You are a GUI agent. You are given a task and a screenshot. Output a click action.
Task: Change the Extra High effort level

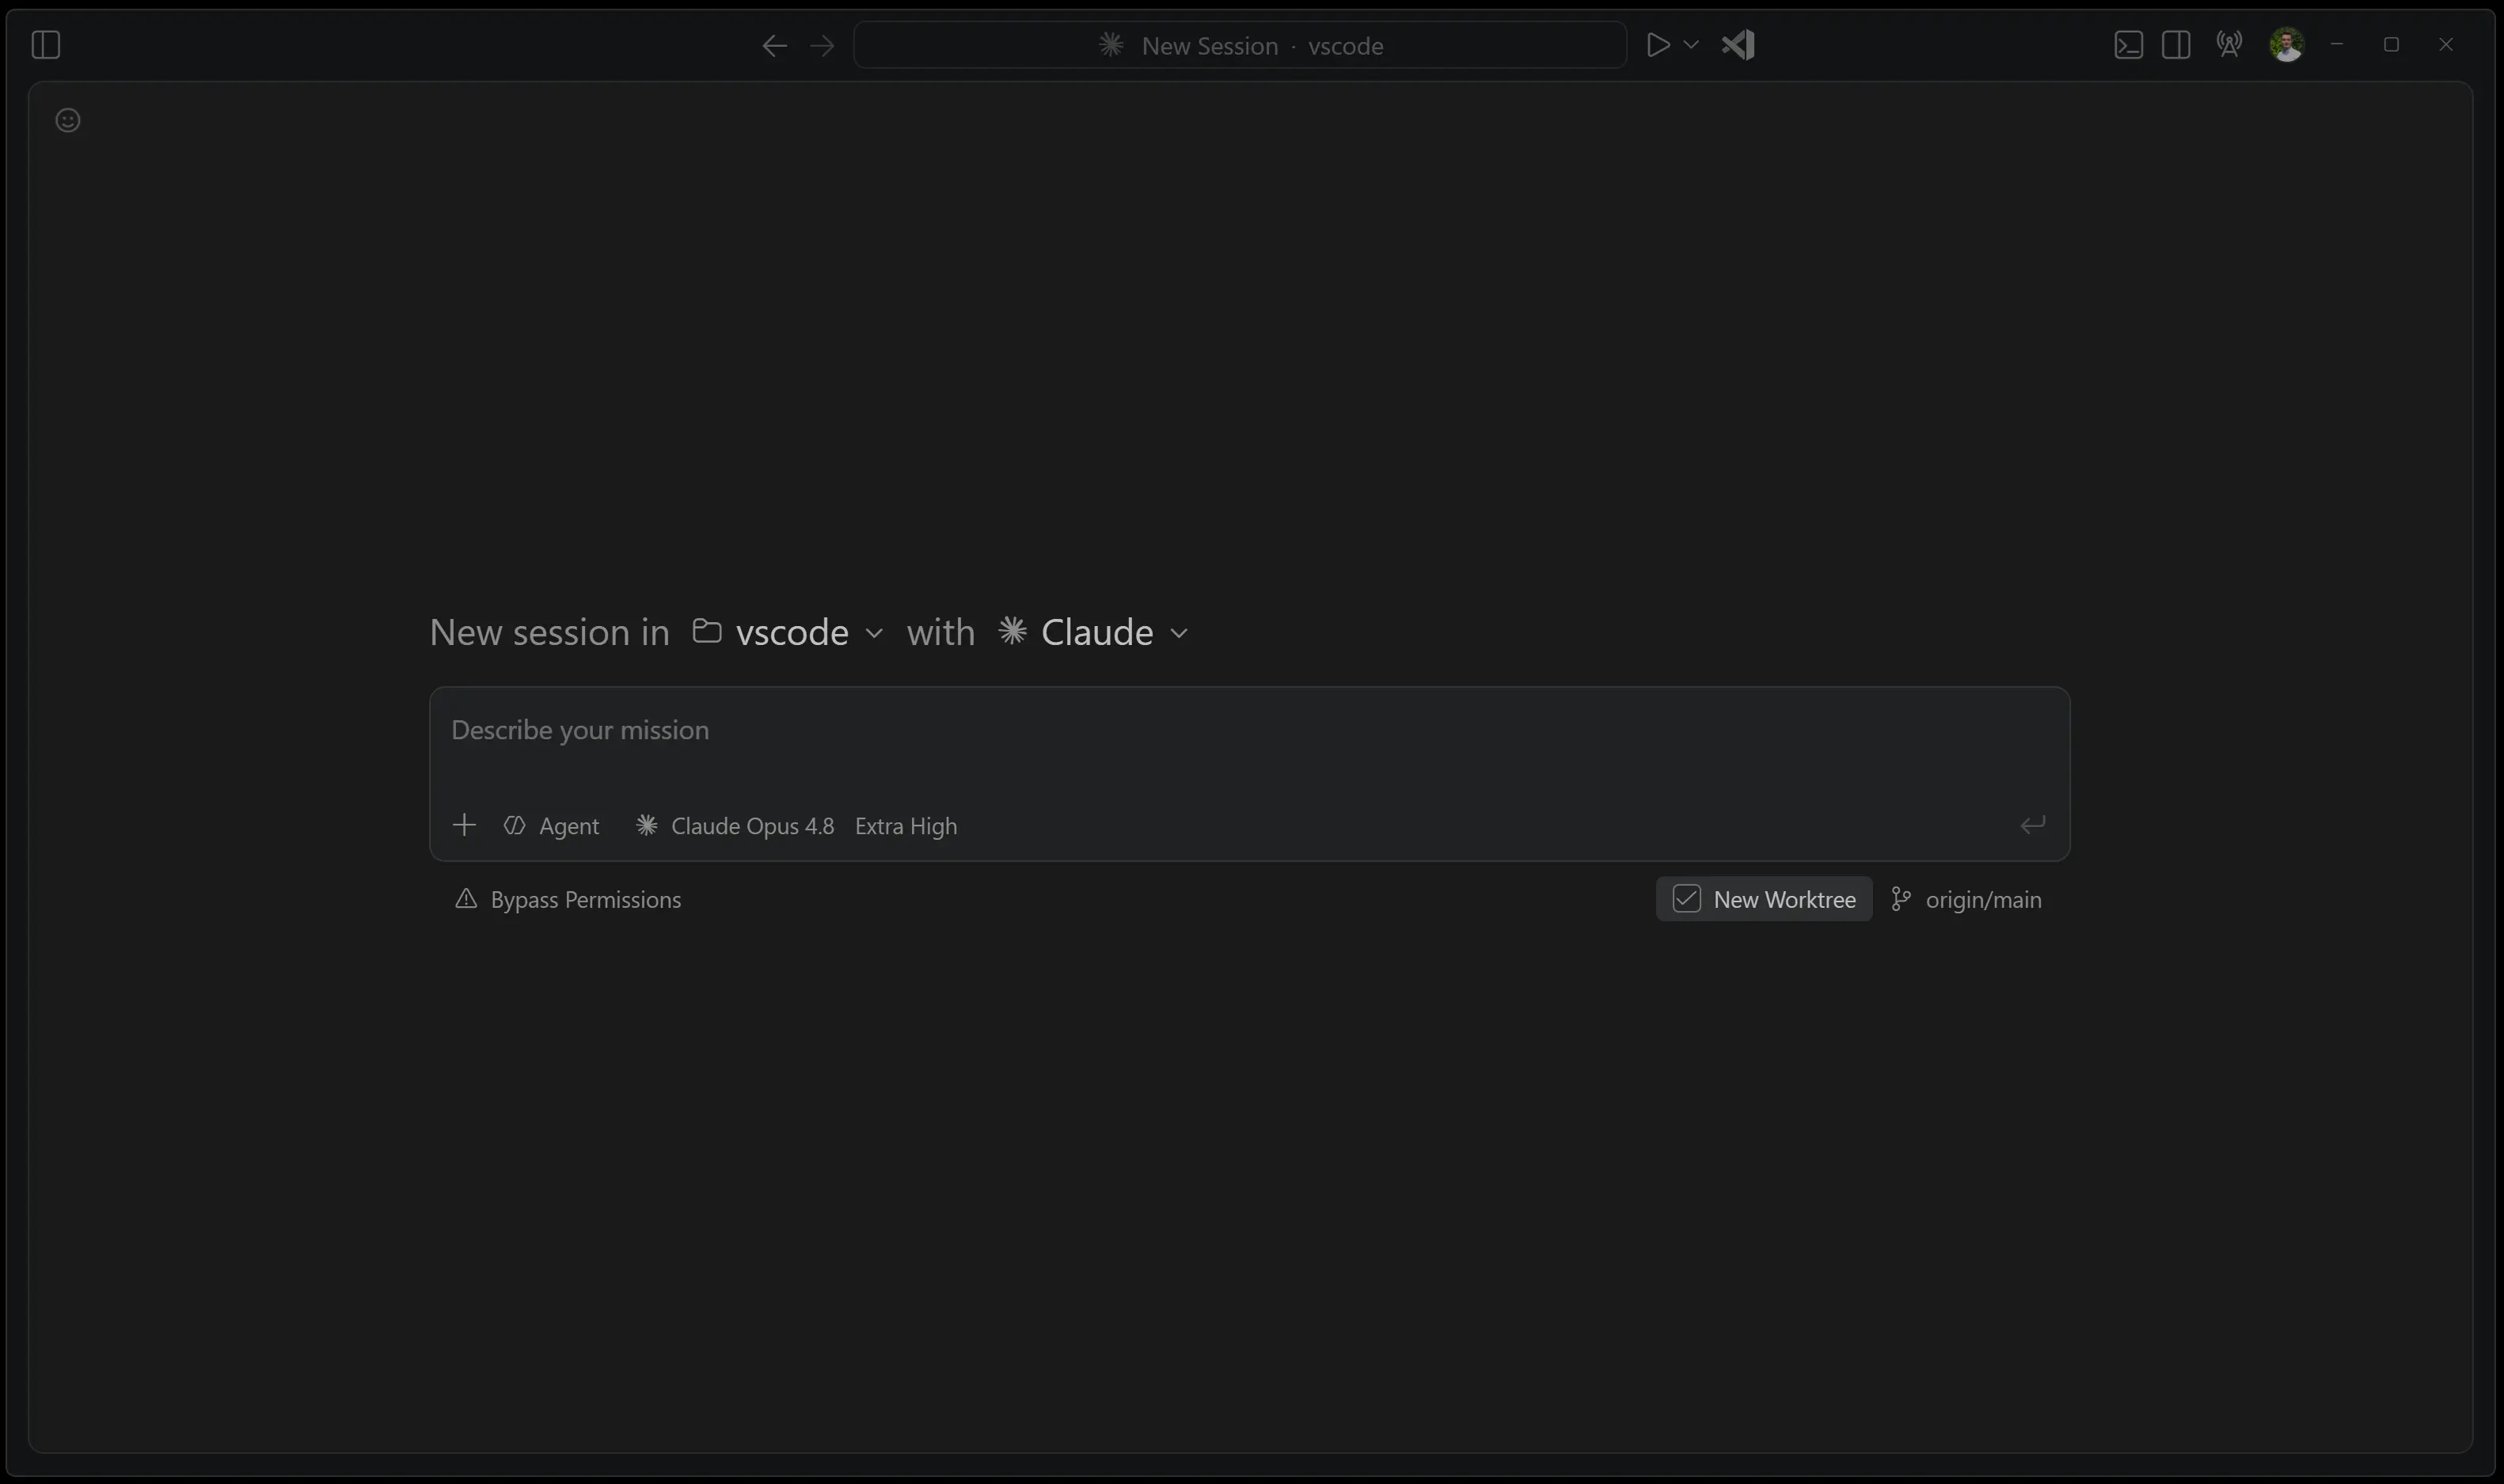[x=906, y=826]
